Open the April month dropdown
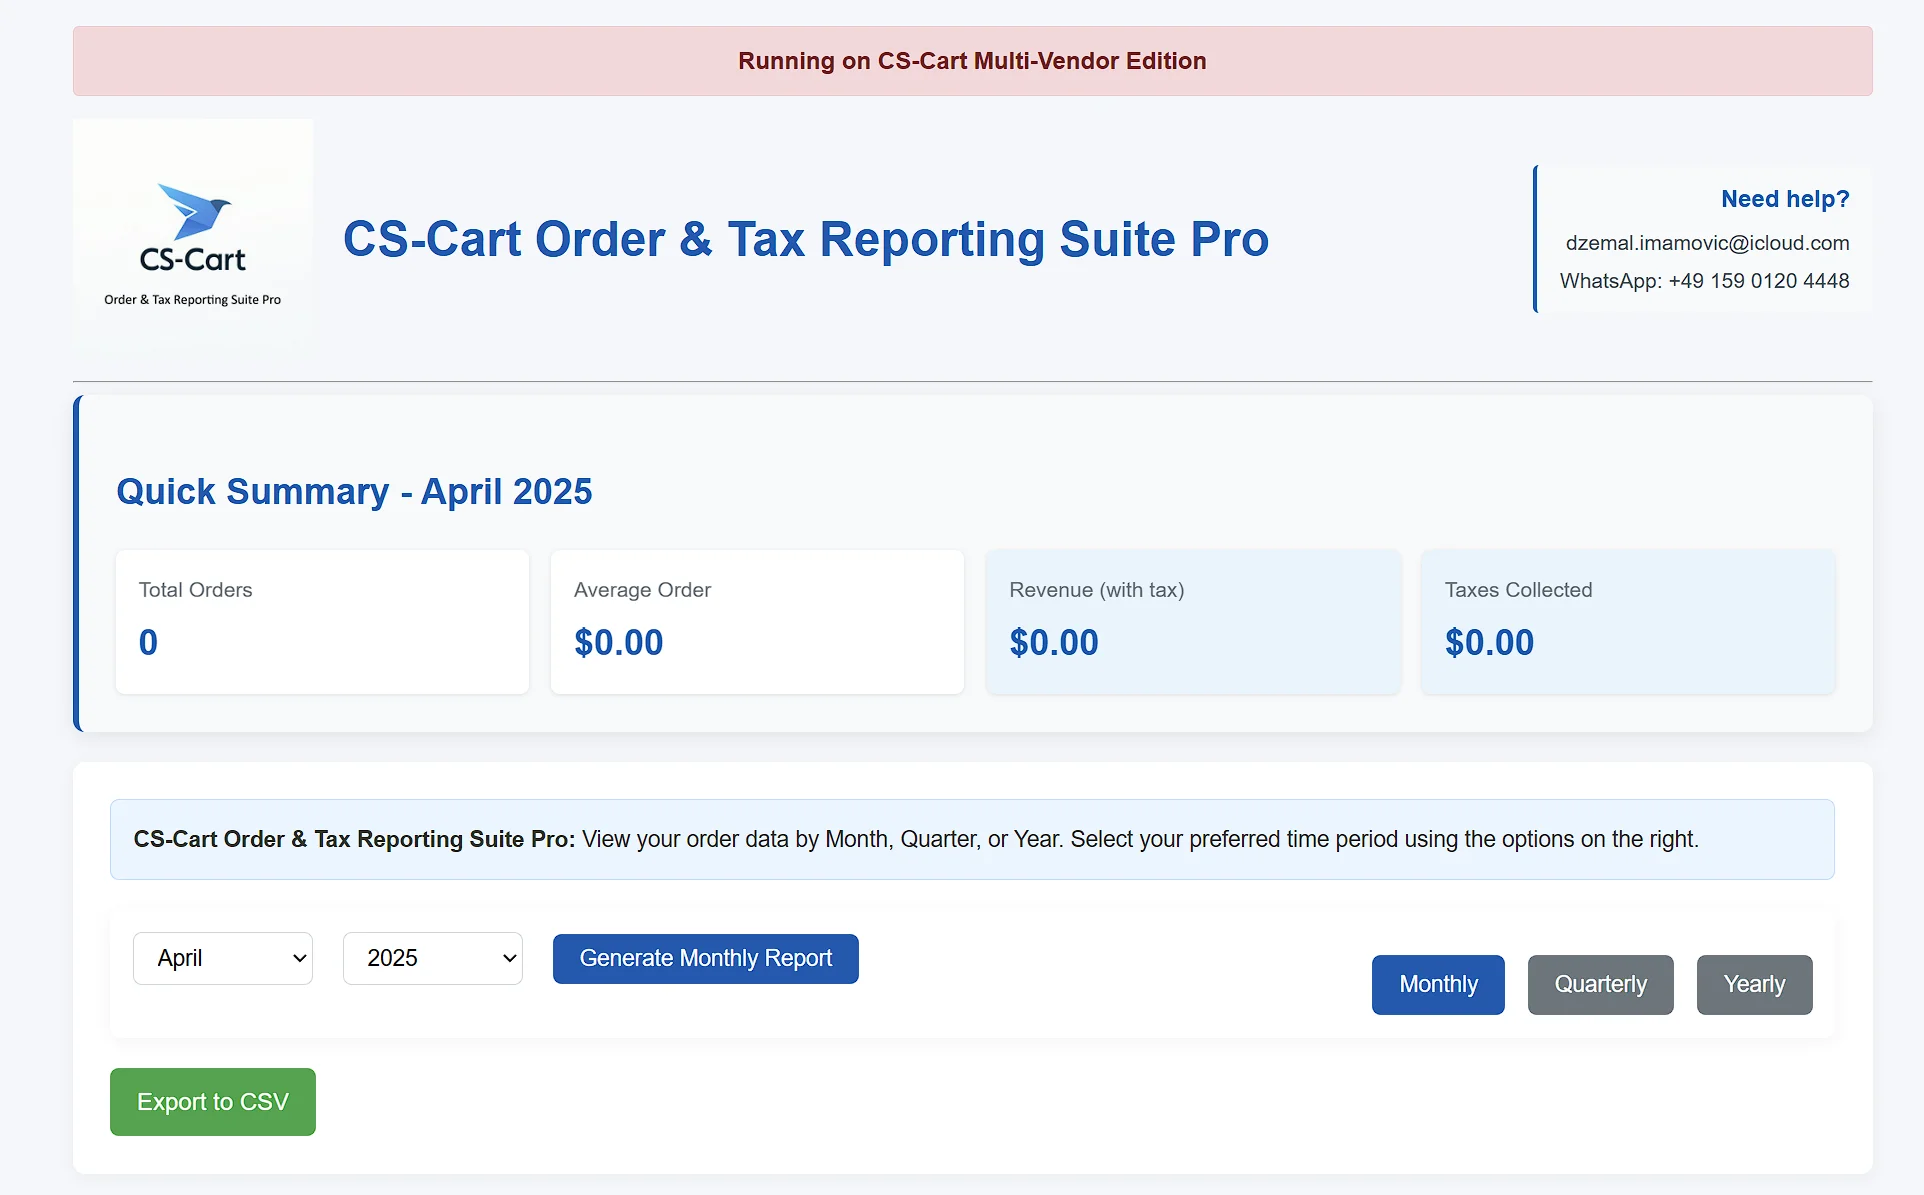This screenshot has width=1924, height=1195. coord(223,958)
